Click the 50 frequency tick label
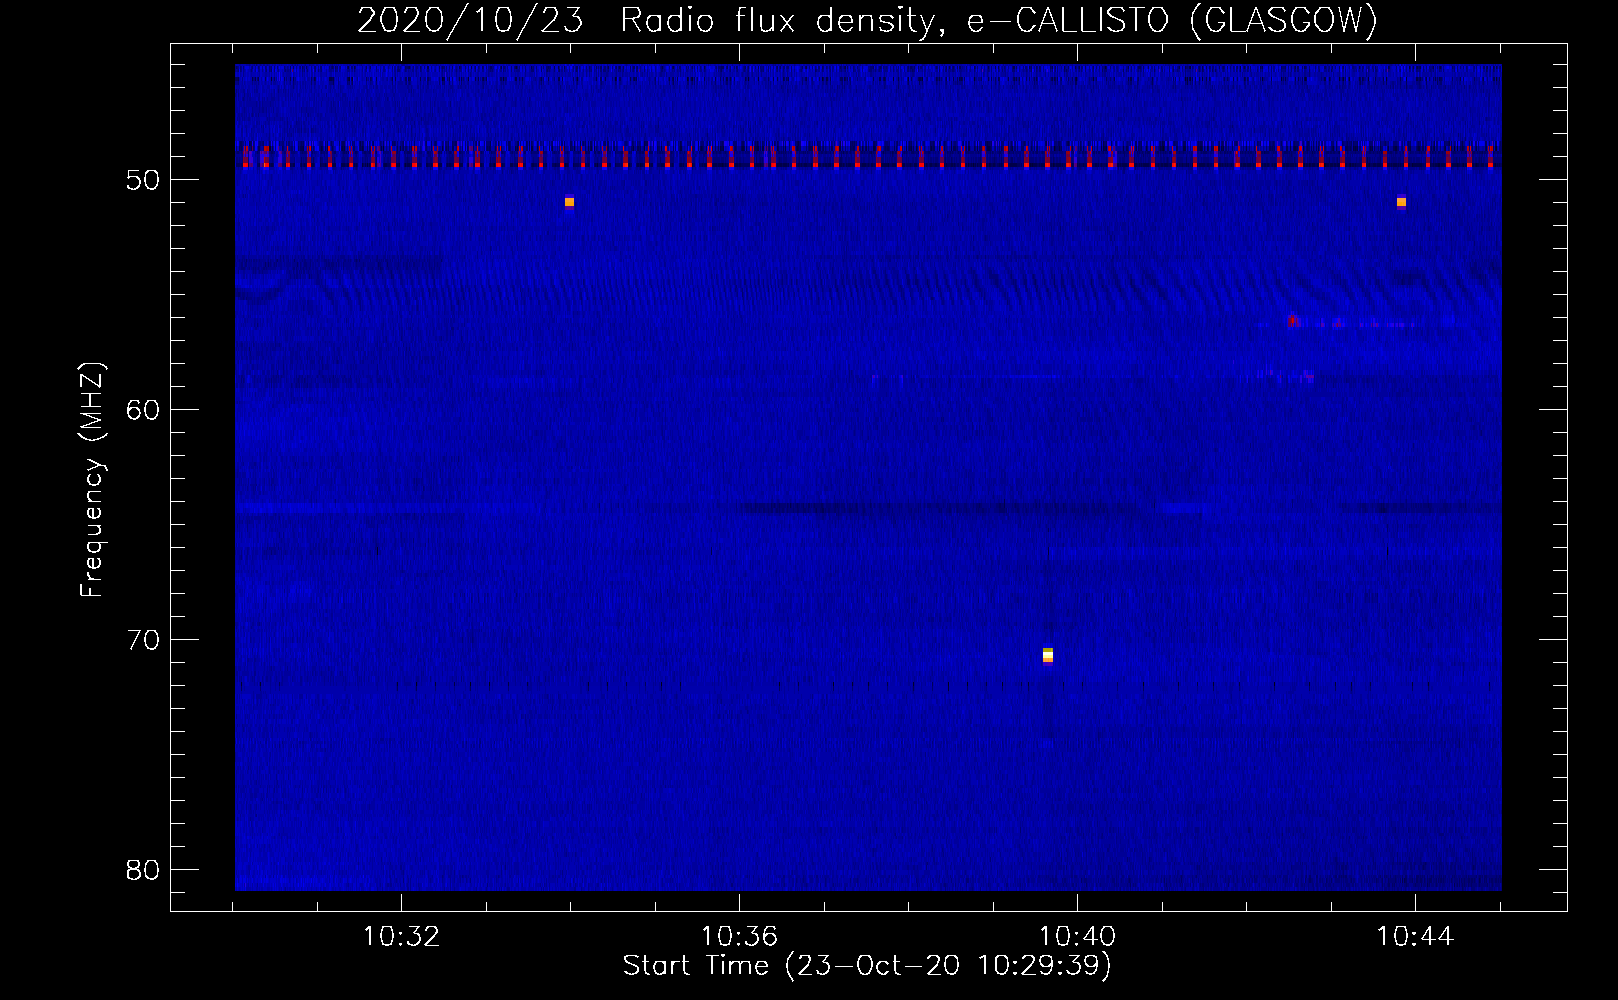1618x1000 pixels. [x=144, y=180]
